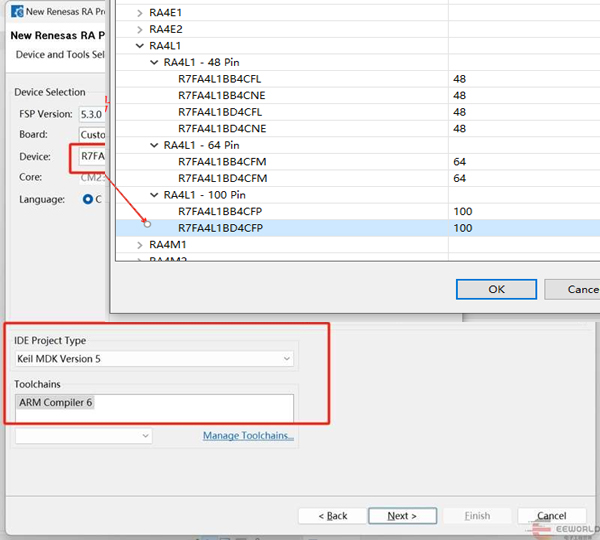Click the RA4M1 family label
This screenshot has height=540, width=600.
167,245
